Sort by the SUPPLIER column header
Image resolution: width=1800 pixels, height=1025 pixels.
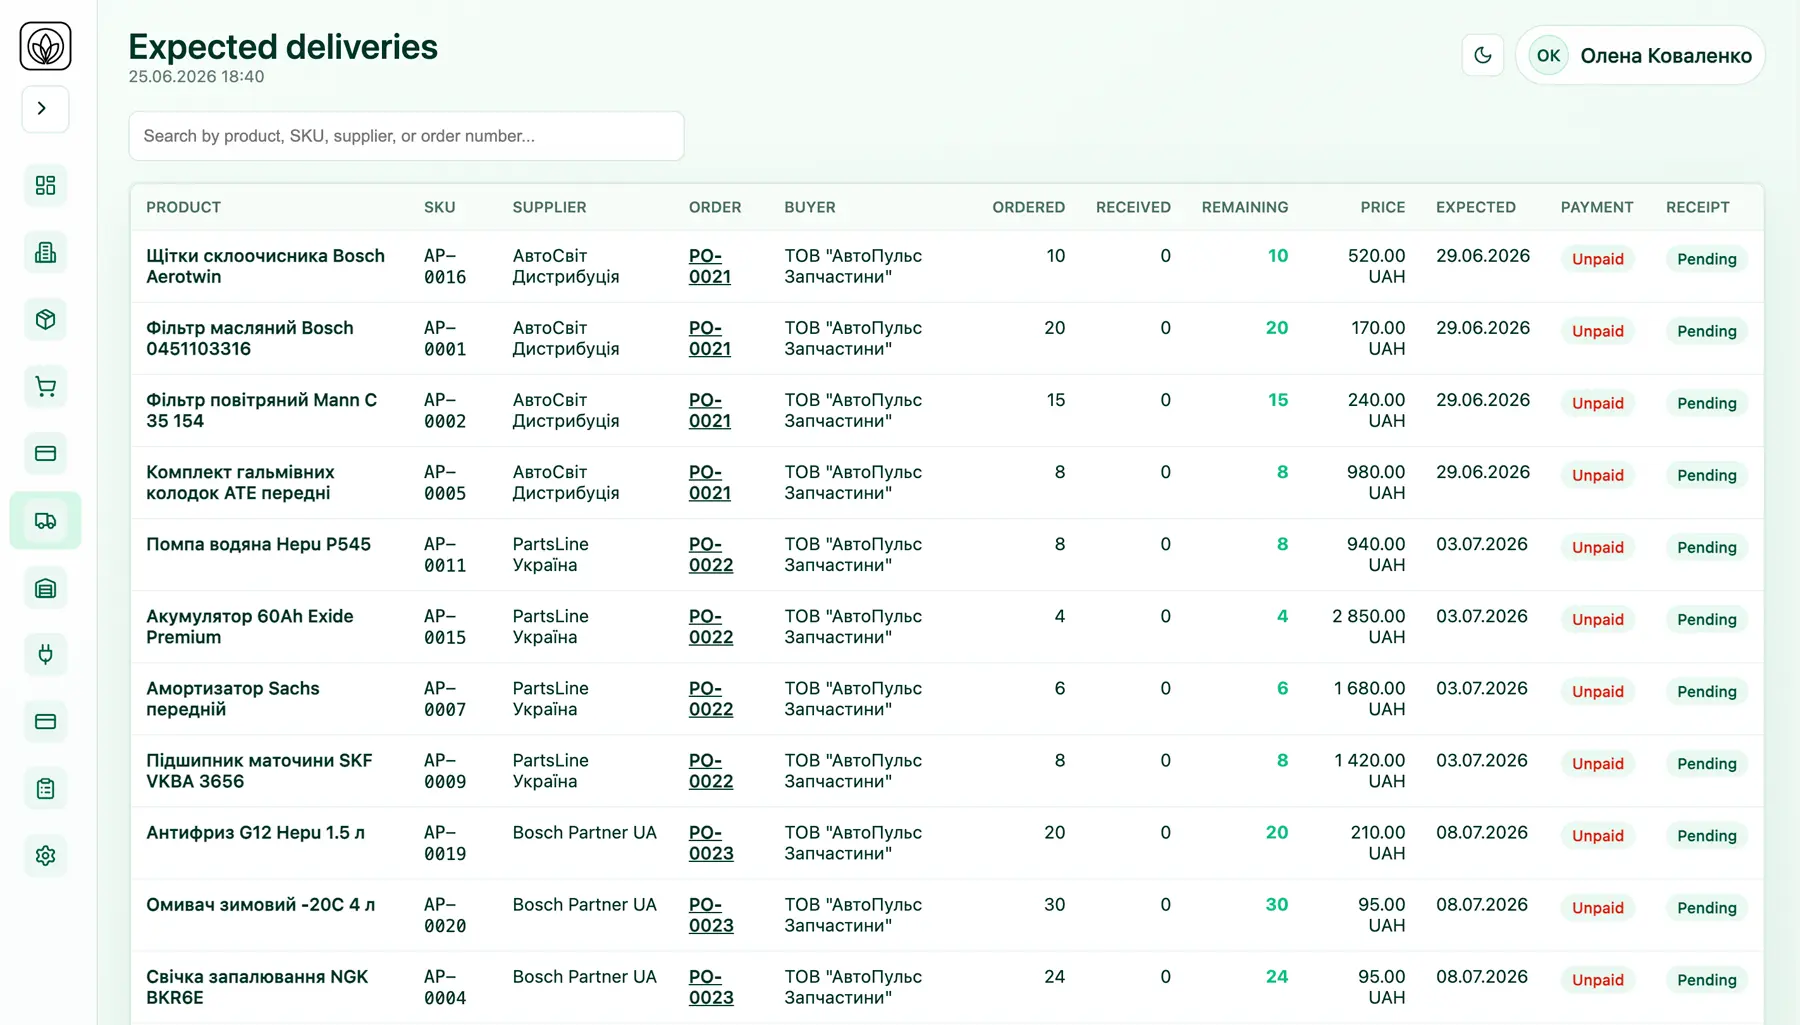pos(549,207)
